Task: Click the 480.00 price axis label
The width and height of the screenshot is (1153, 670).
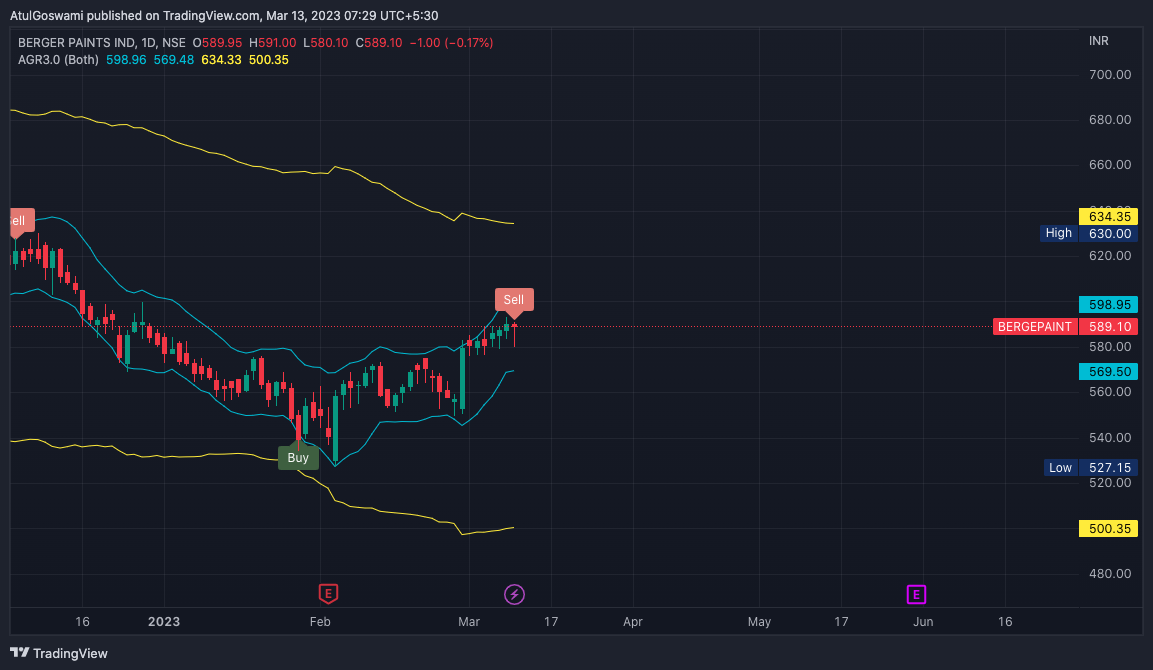Action: click(1110, 574)
